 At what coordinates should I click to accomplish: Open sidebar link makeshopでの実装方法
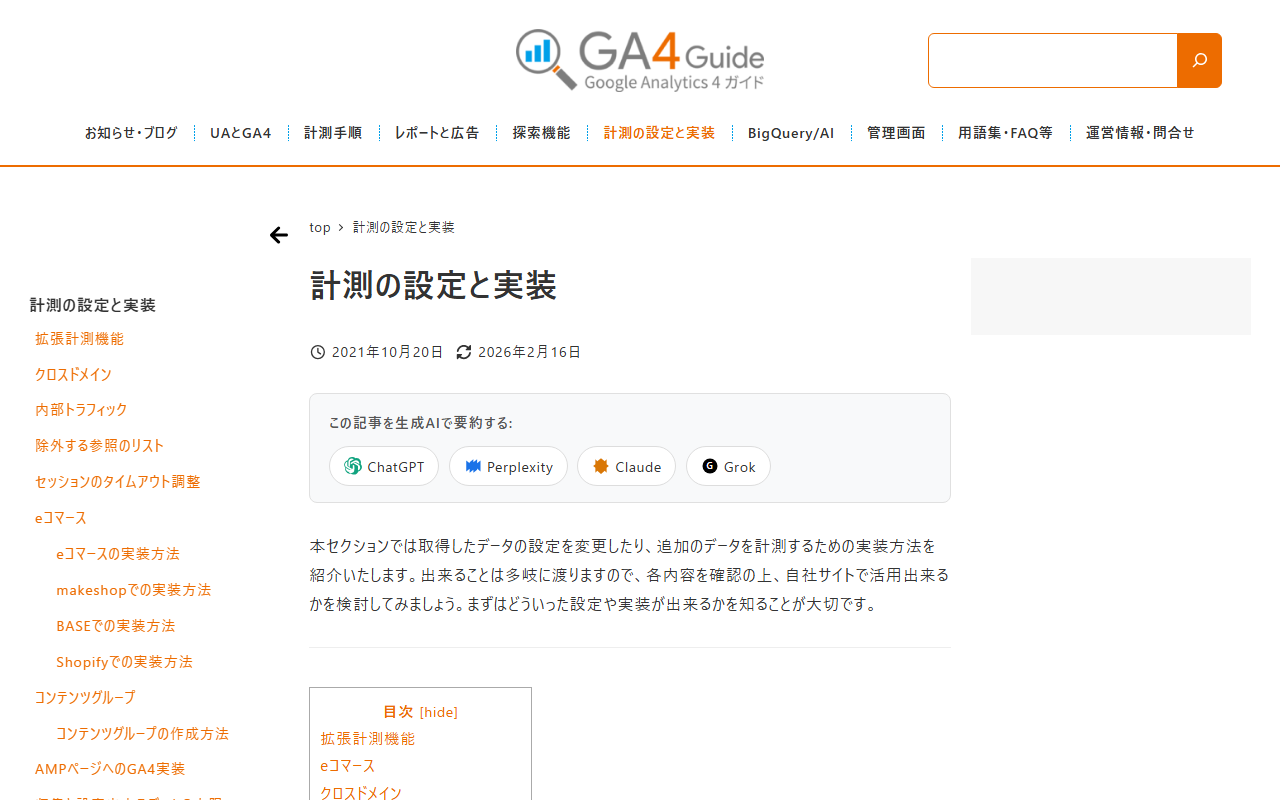click(x=133, y=590)
